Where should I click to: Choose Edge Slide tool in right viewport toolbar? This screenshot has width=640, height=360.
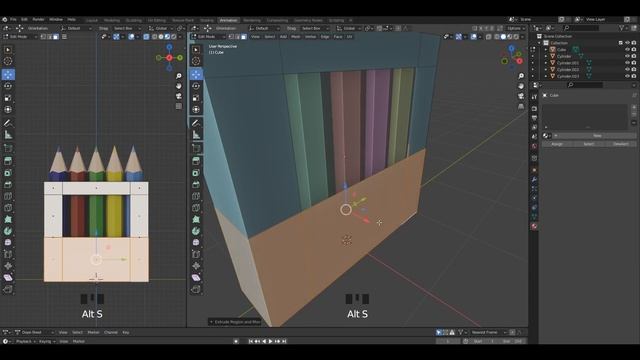[196, 254]
